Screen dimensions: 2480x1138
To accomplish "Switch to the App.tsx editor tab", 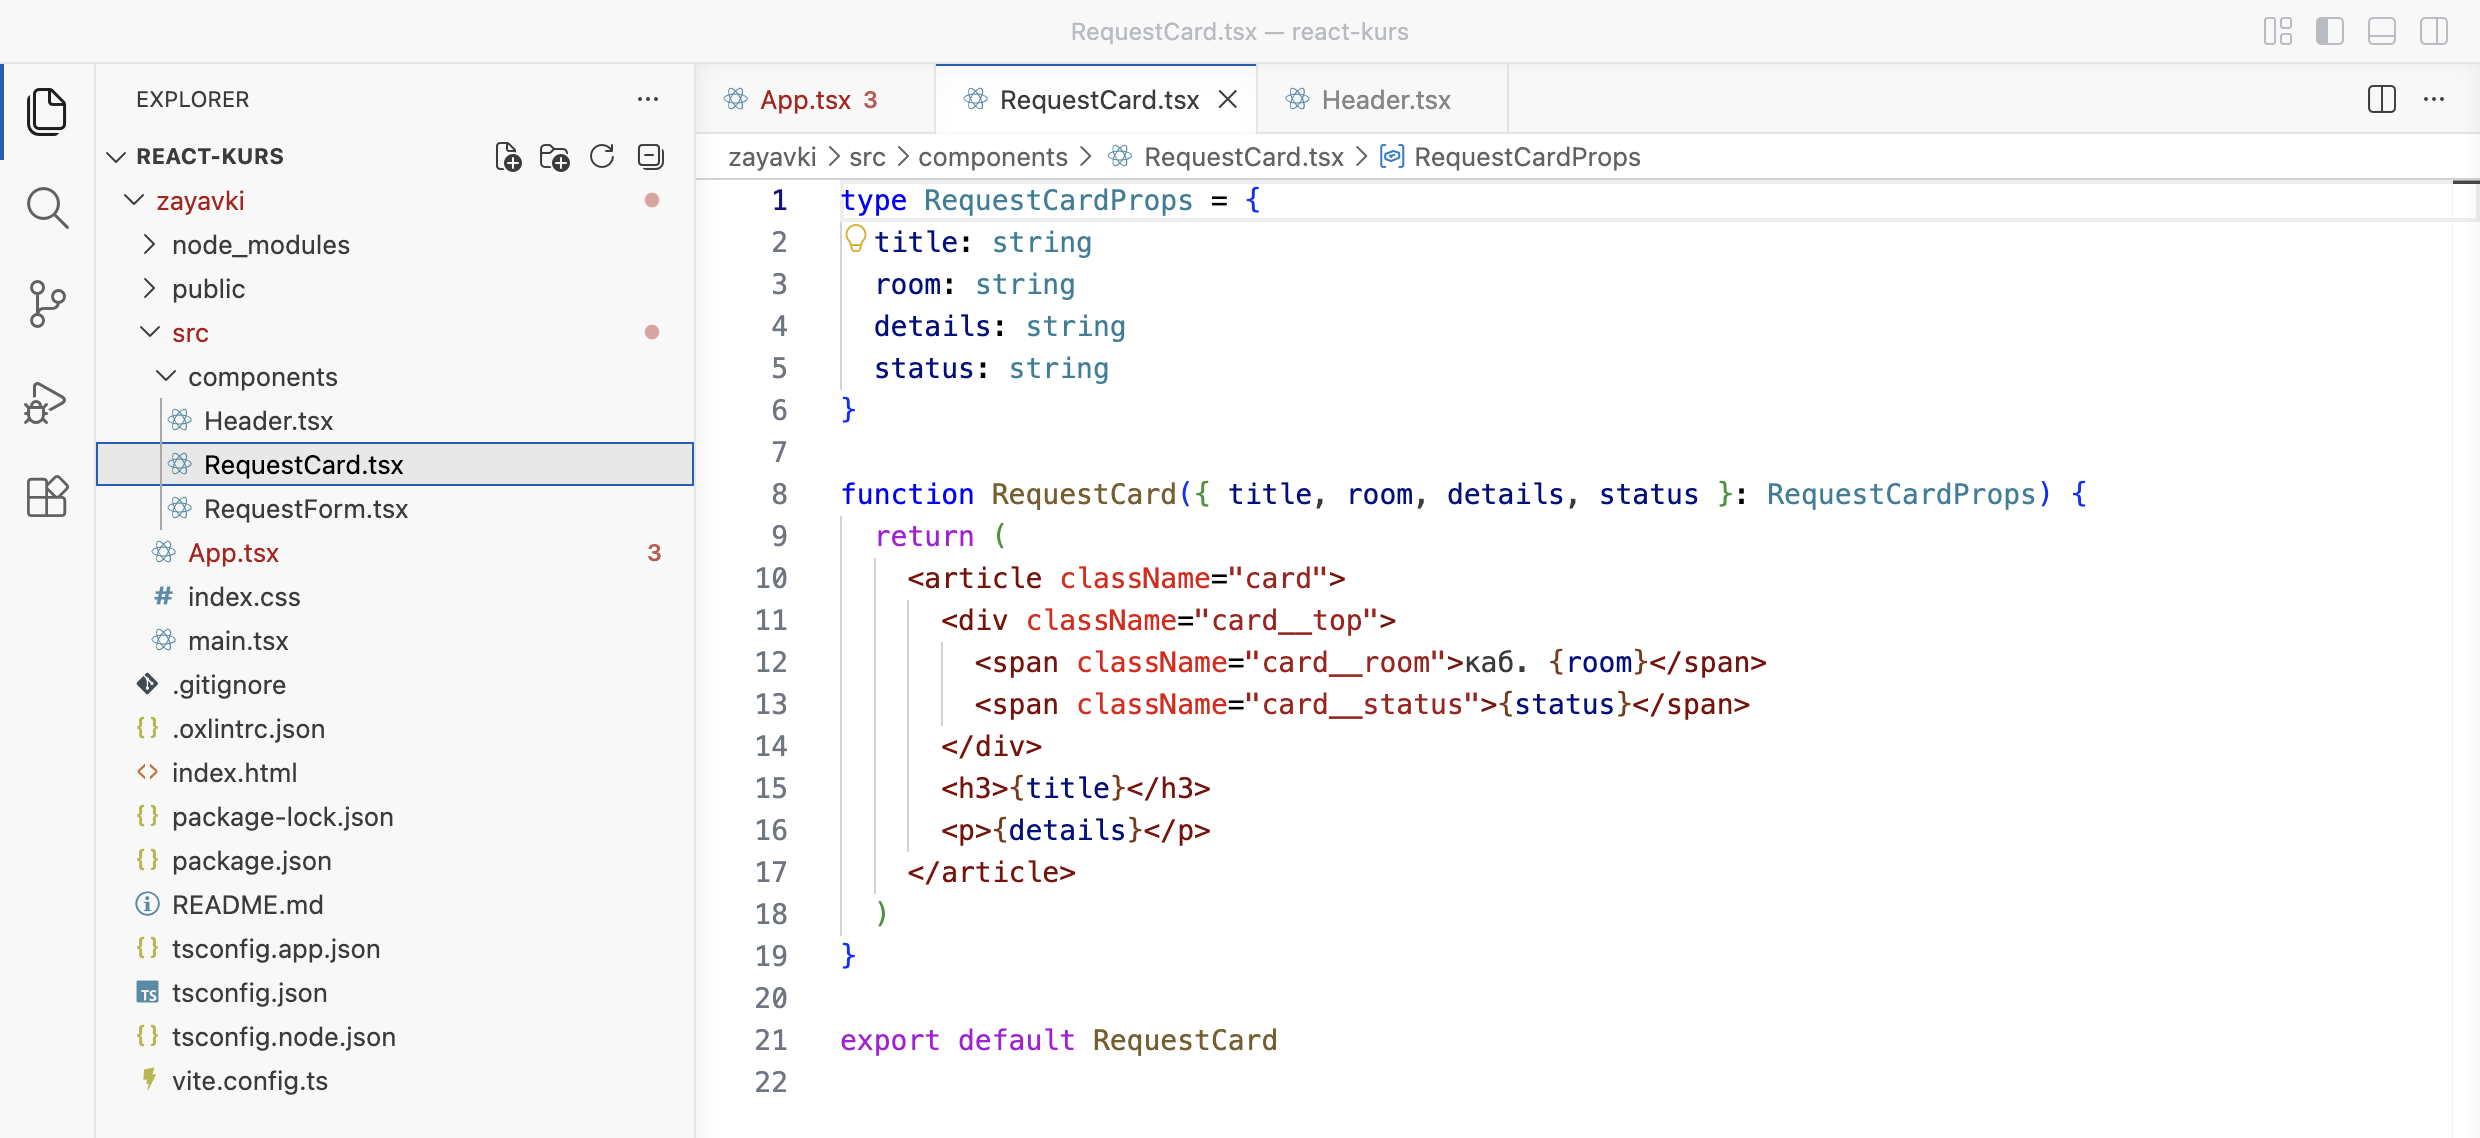I will coord(815,99).
